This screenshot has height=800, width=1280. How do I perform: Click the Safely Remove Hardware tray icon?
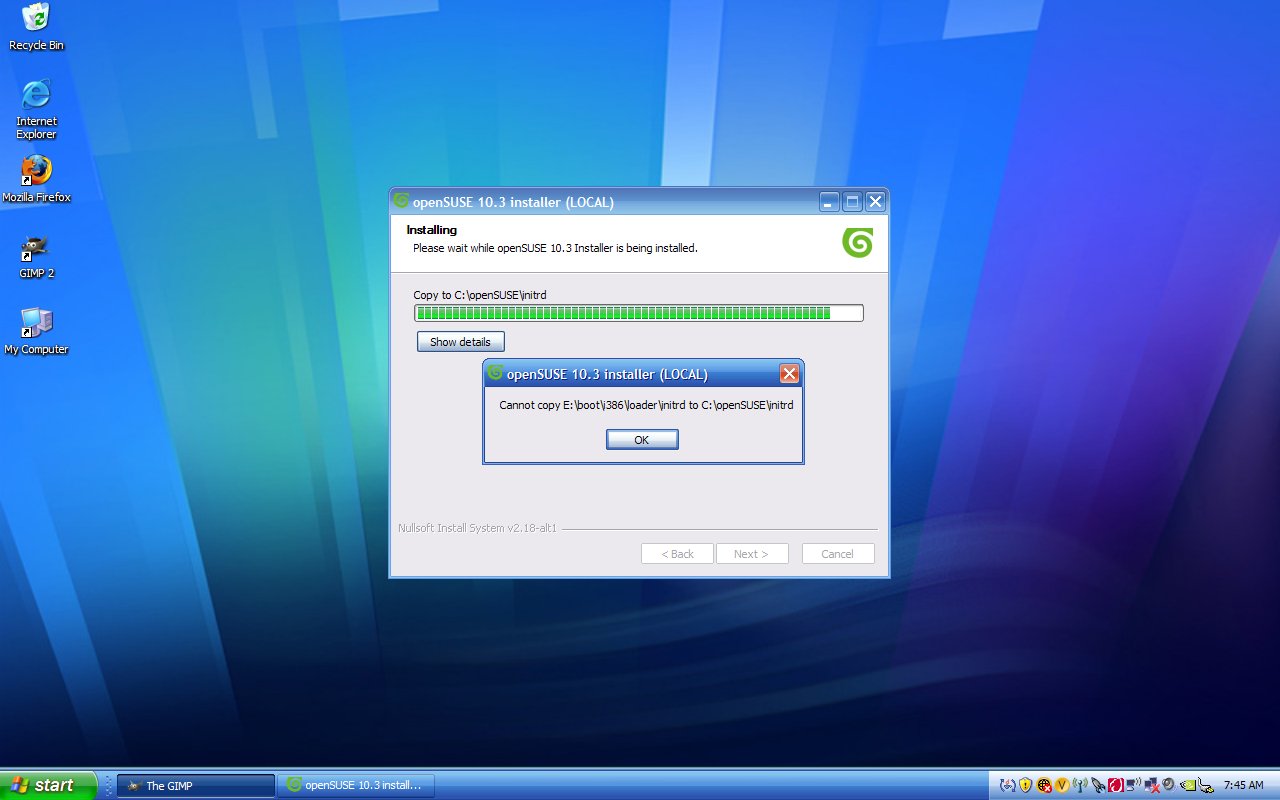tap(1206, 786)
